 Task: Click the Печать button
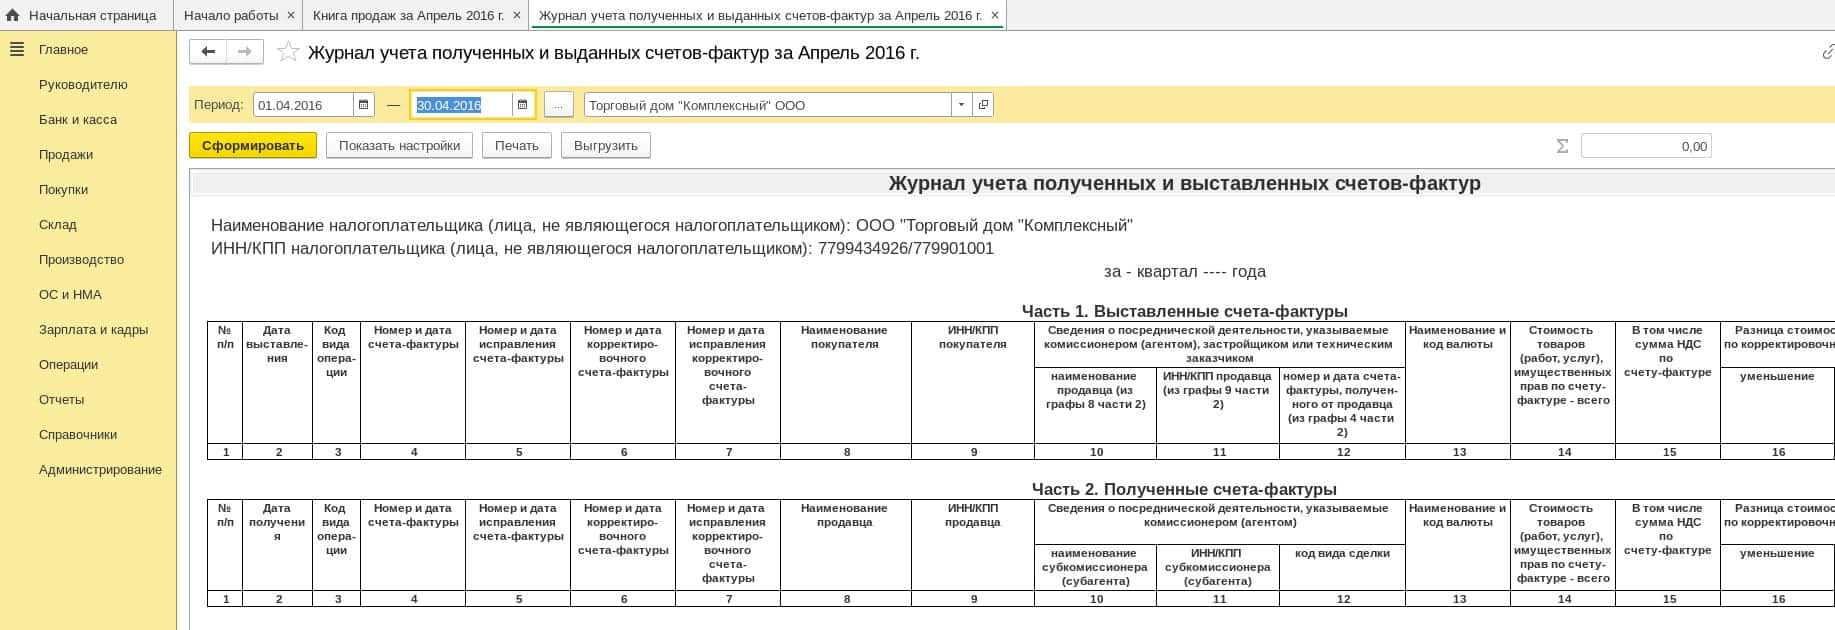(516, 145)
